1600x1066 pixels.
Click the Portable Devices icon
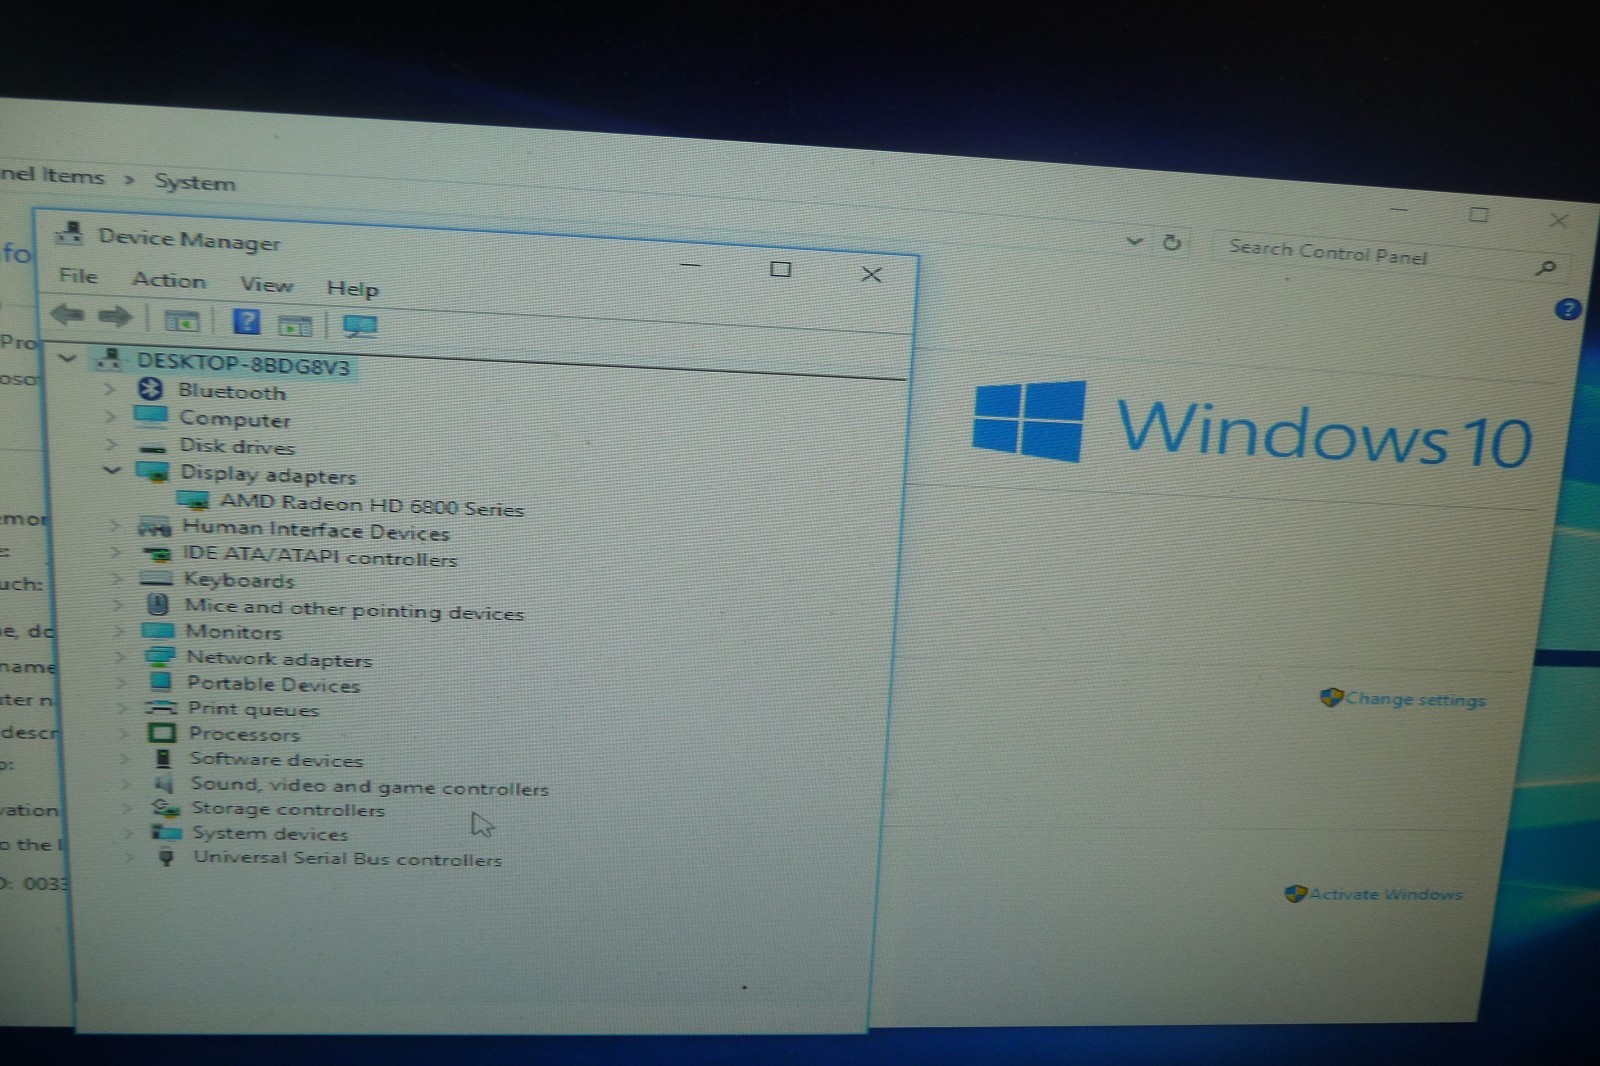click(160, 681)
